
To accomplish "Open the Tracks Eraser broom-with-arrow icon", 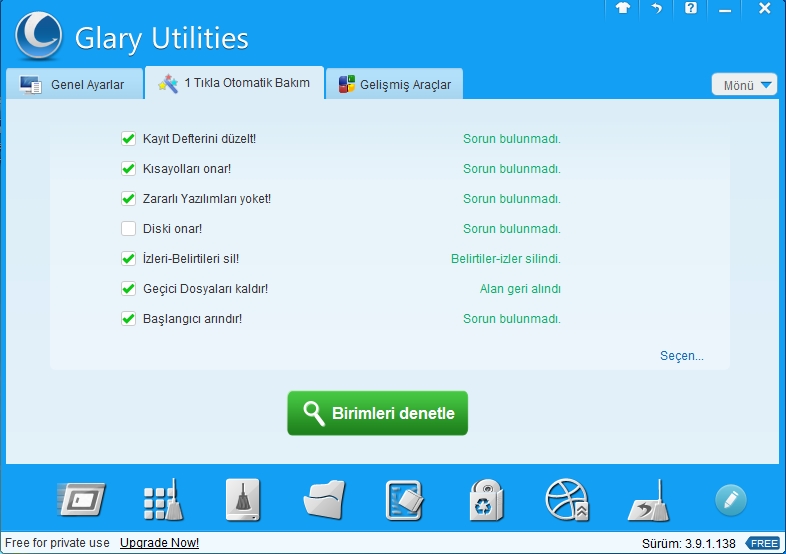I will (x=649, y=500).
